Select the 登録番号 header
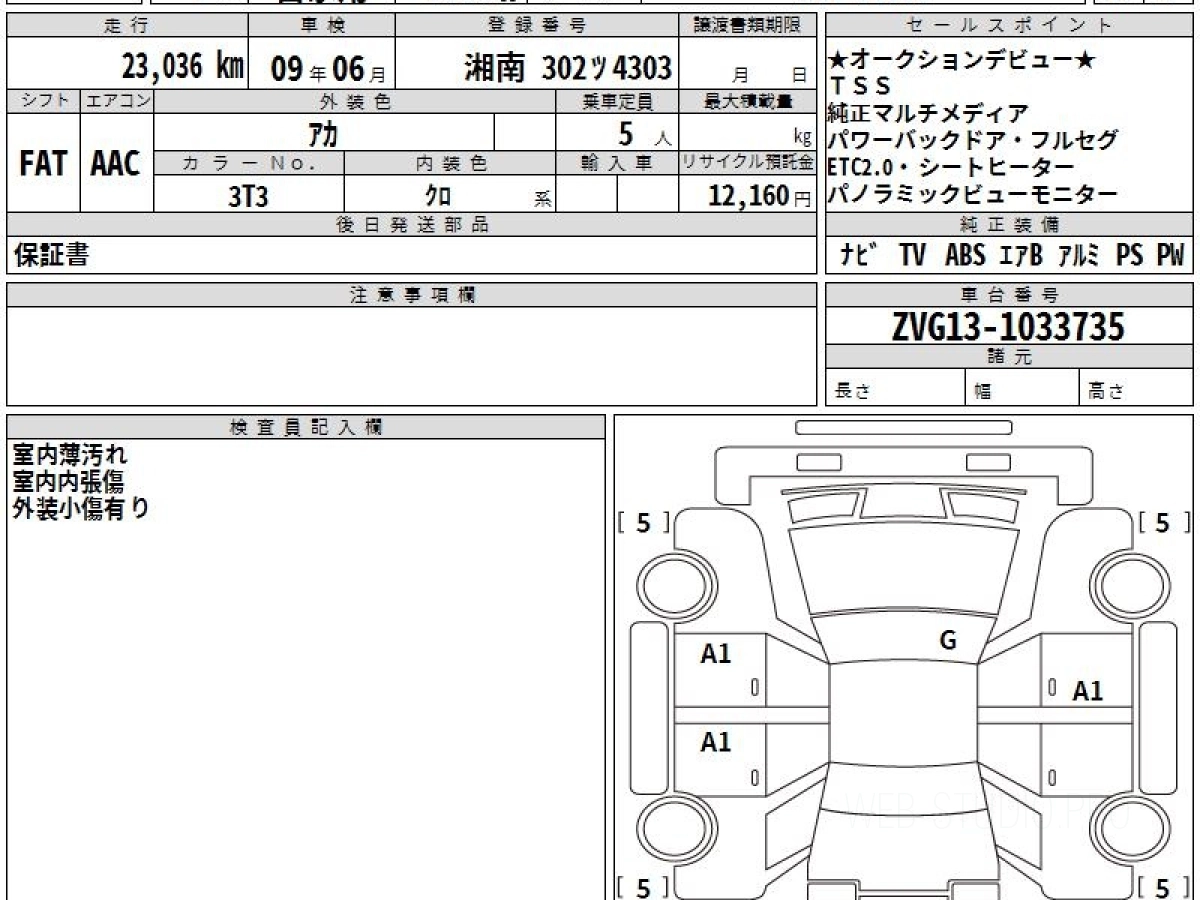 coord(537,26)
